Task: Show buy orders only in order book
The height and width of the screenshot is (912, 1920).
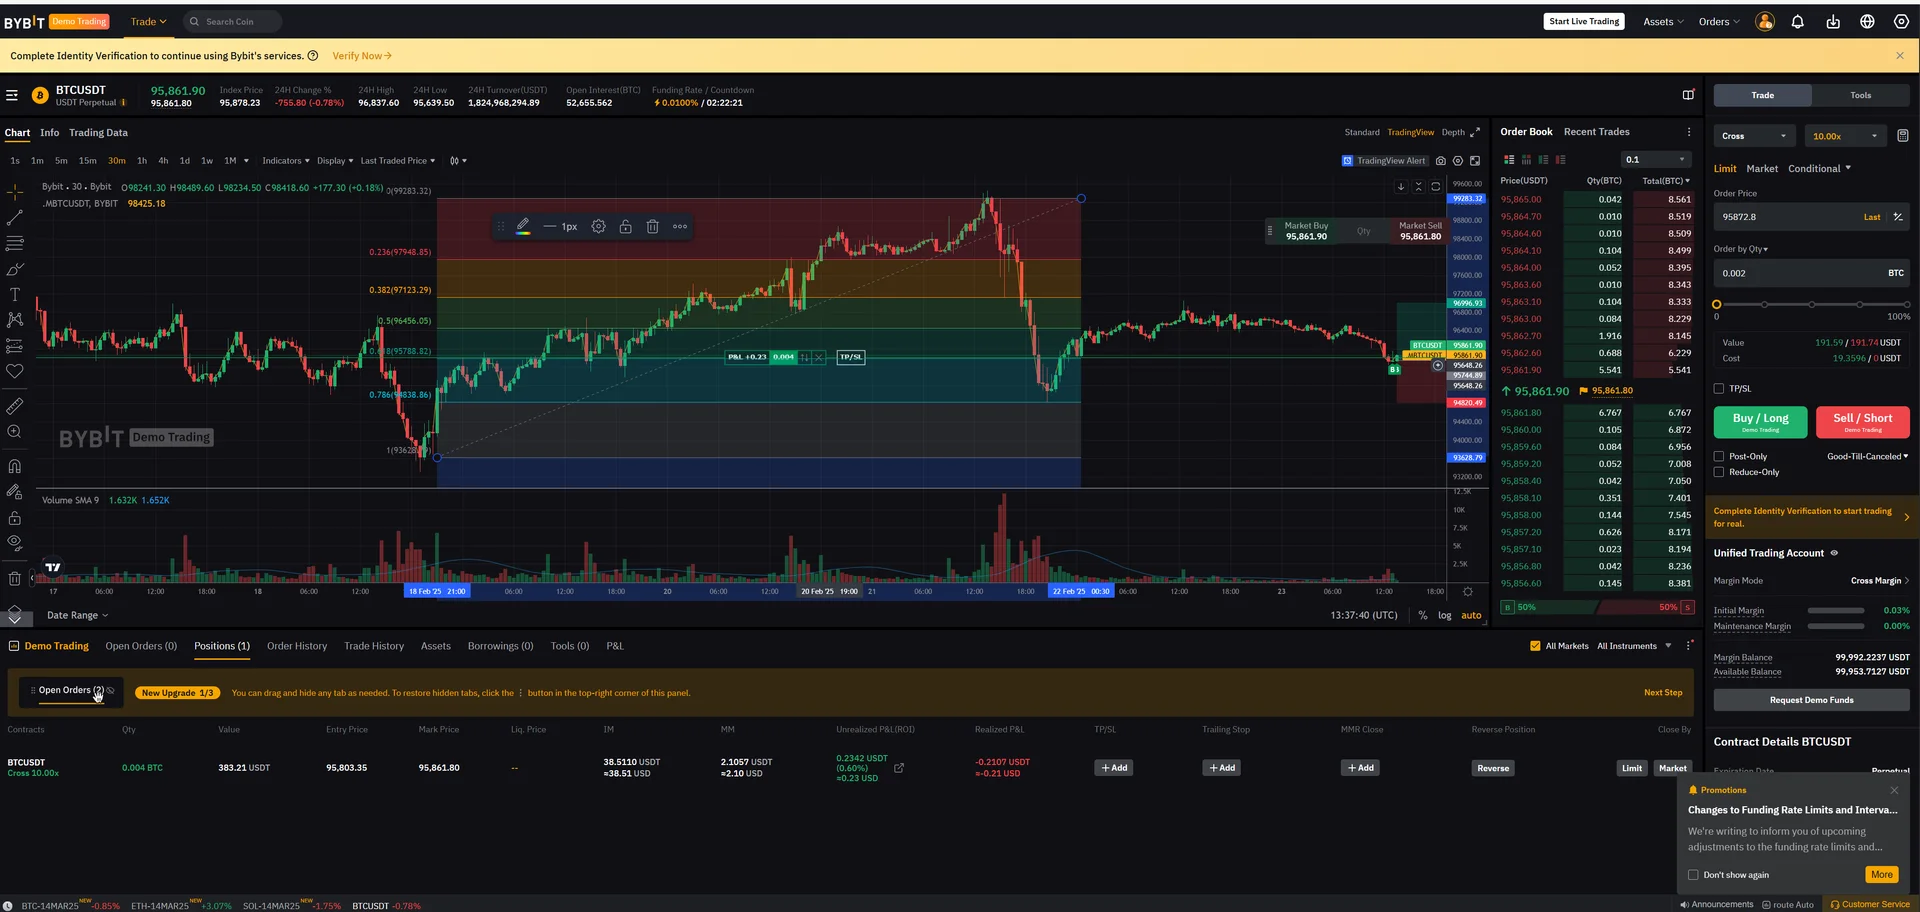Action: pyautogui.click(x=1543, y=160)
